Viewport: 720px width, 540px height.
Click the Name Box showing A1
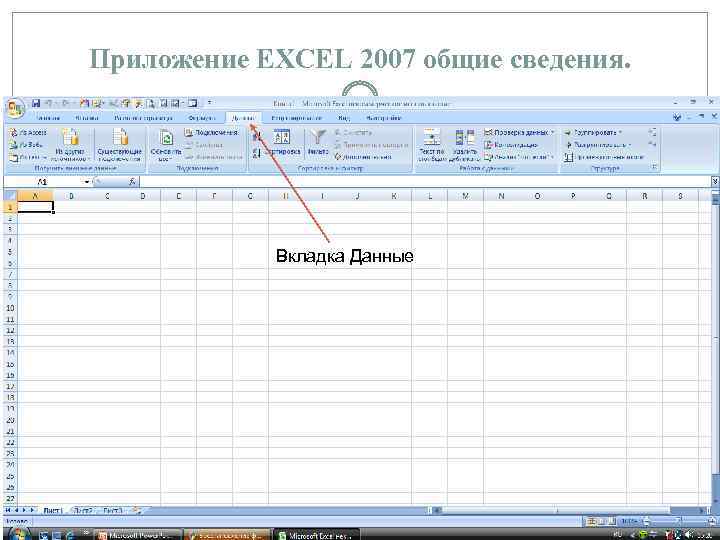point(44,182)
